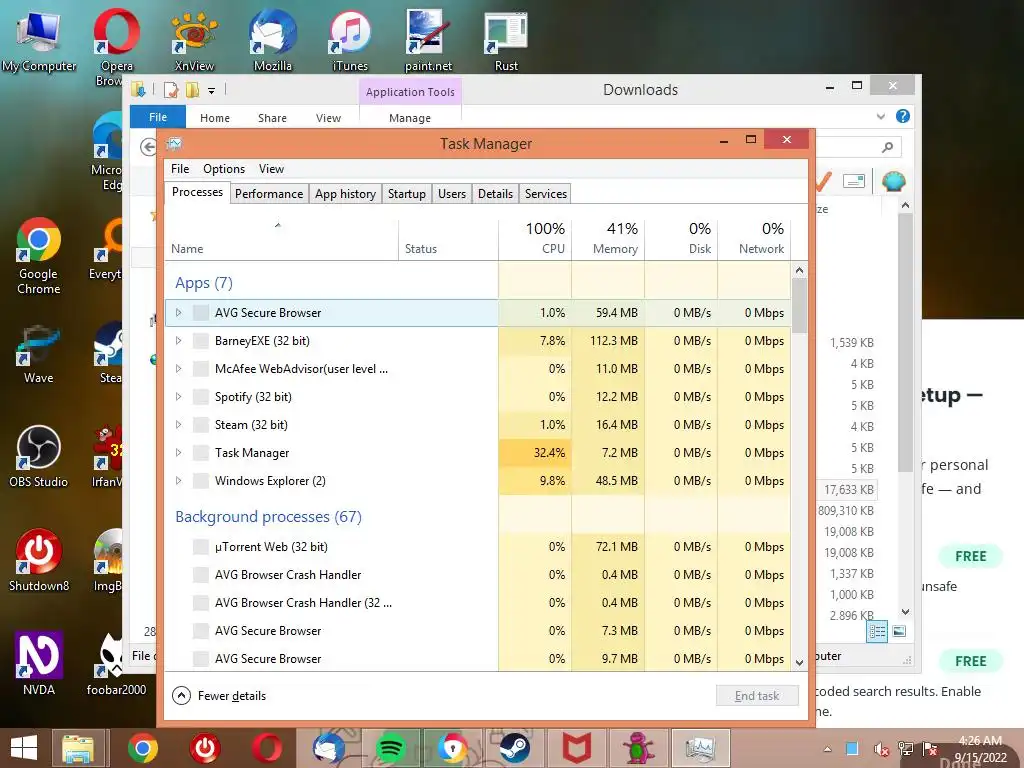This screenshot has width=1024, height=768.
Task: Collapse ribbon chevron in Downloads window
Action: pos(880,117)
